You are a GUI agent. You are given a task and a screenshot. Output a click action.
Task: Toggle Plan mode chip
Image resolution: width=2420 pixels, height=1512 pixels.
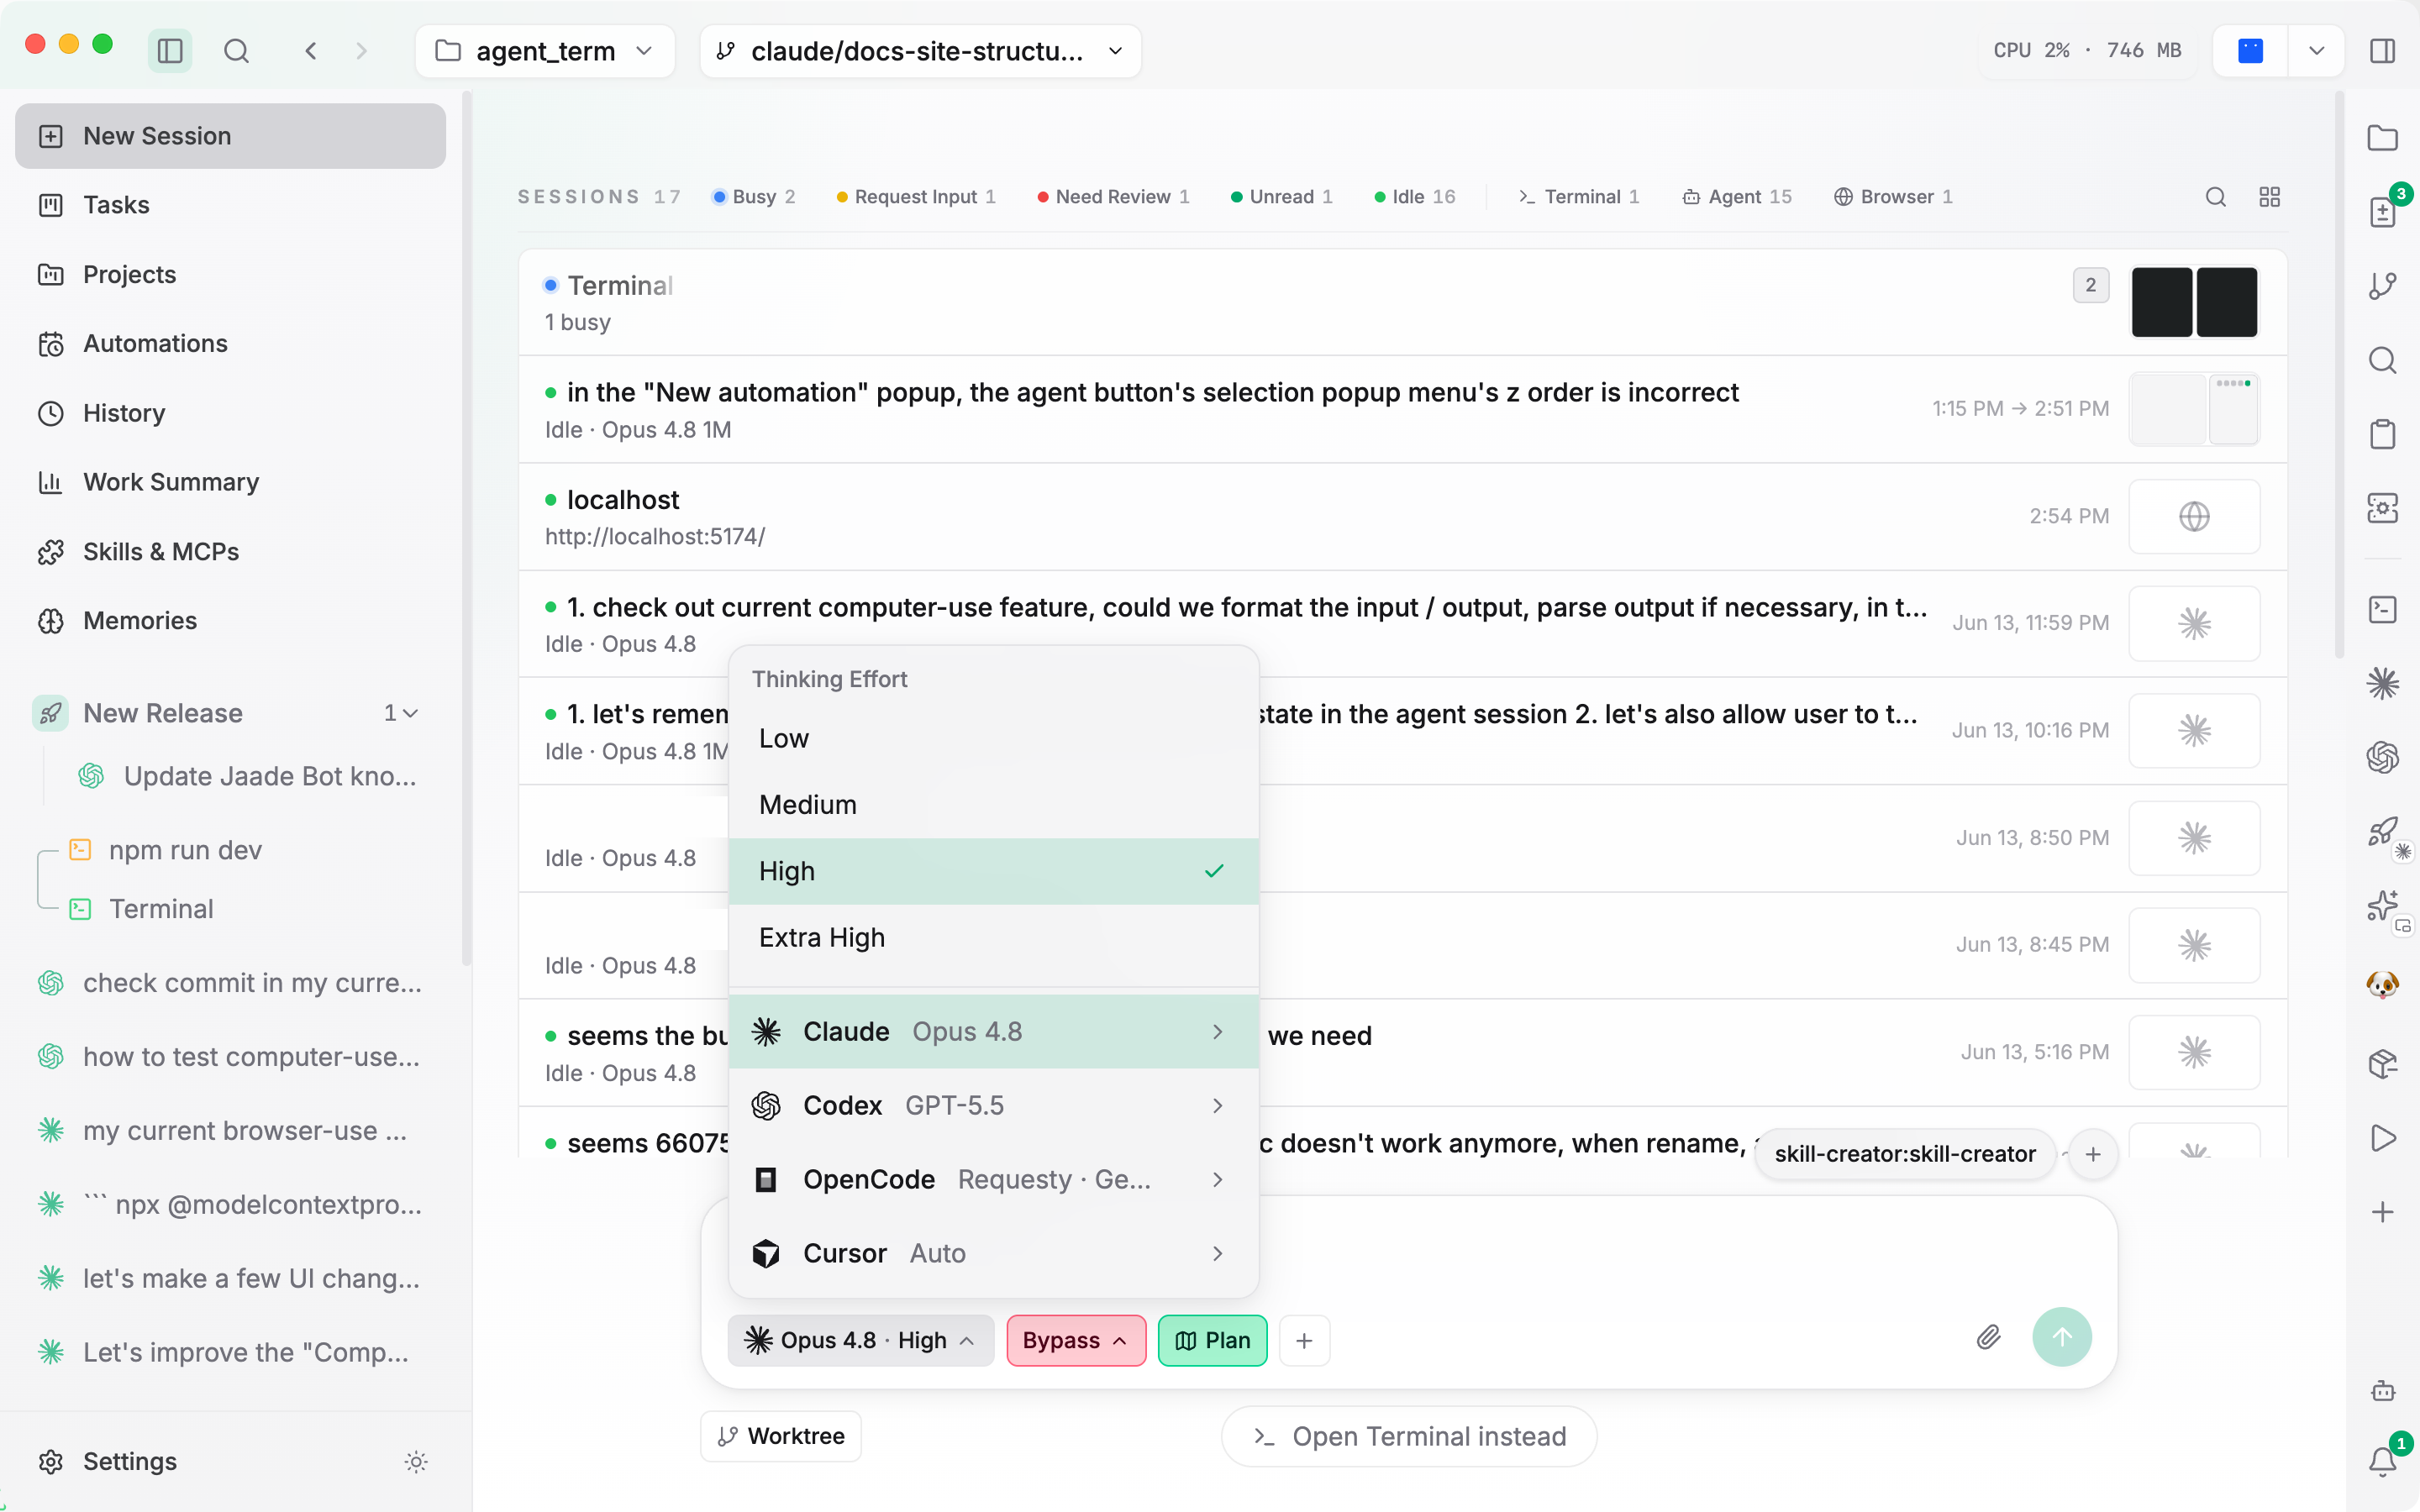pos(1212,1340)
